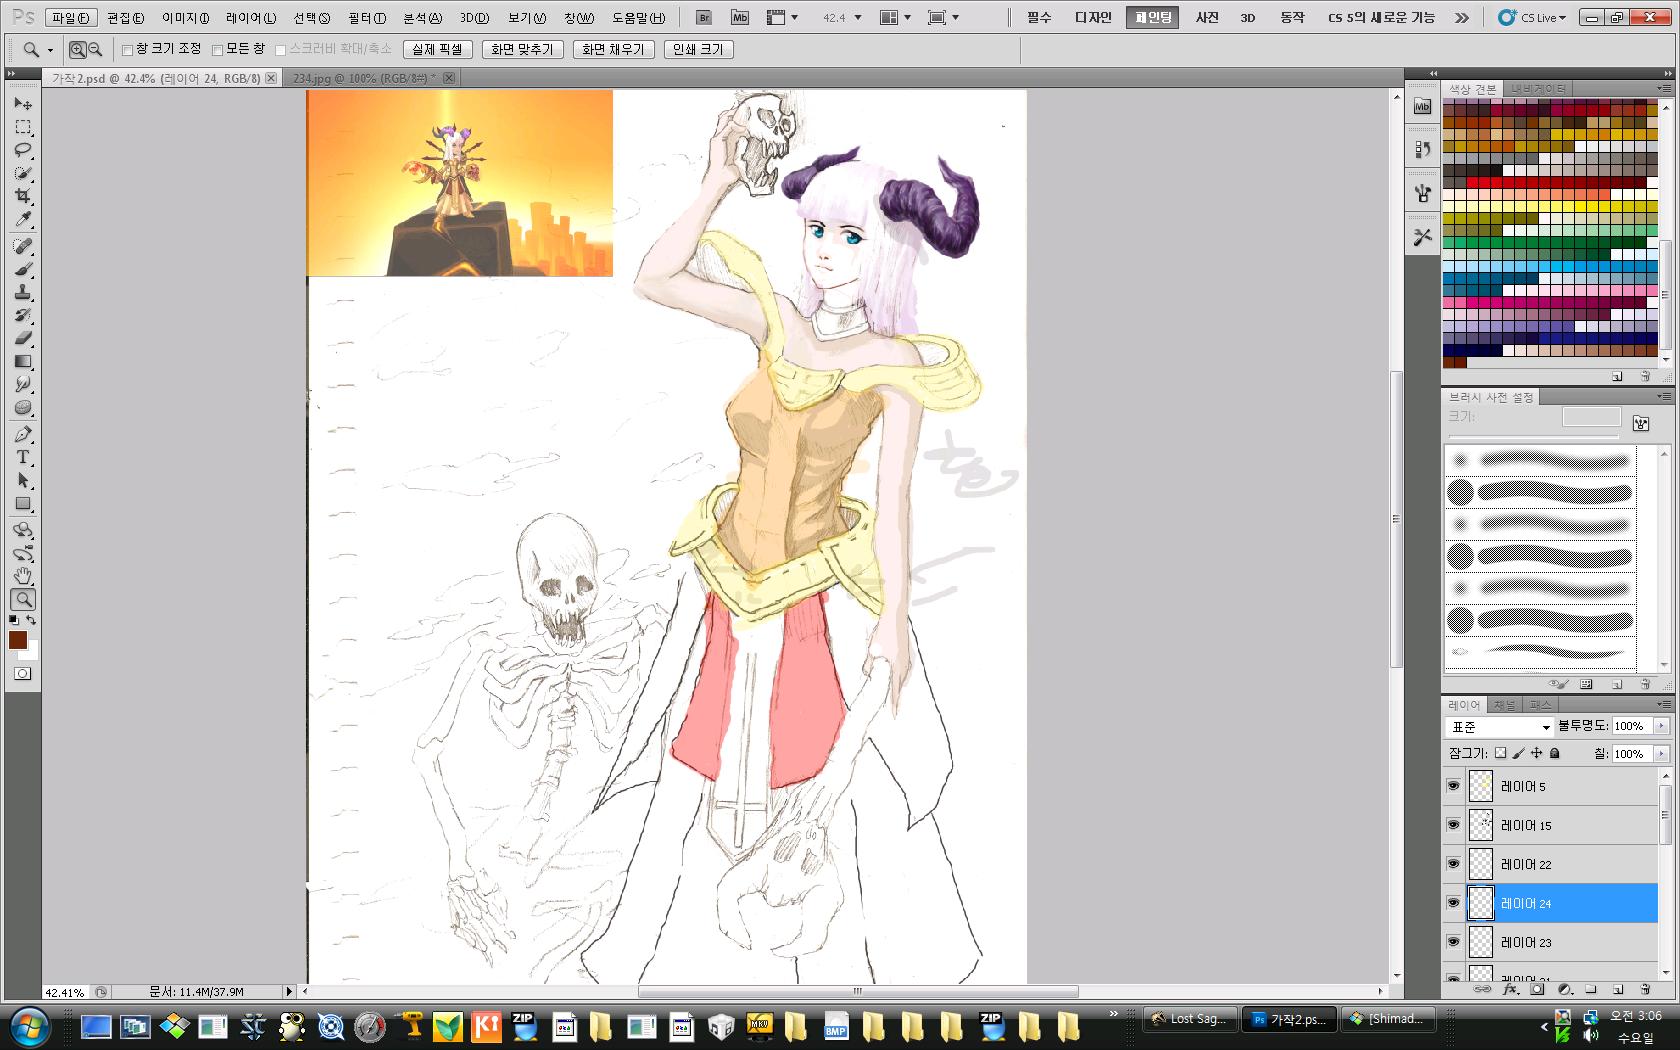1680x1050 pixels.
Task: Hide 레이어 15 with its eye icon
Action: tap(1453, 825)
